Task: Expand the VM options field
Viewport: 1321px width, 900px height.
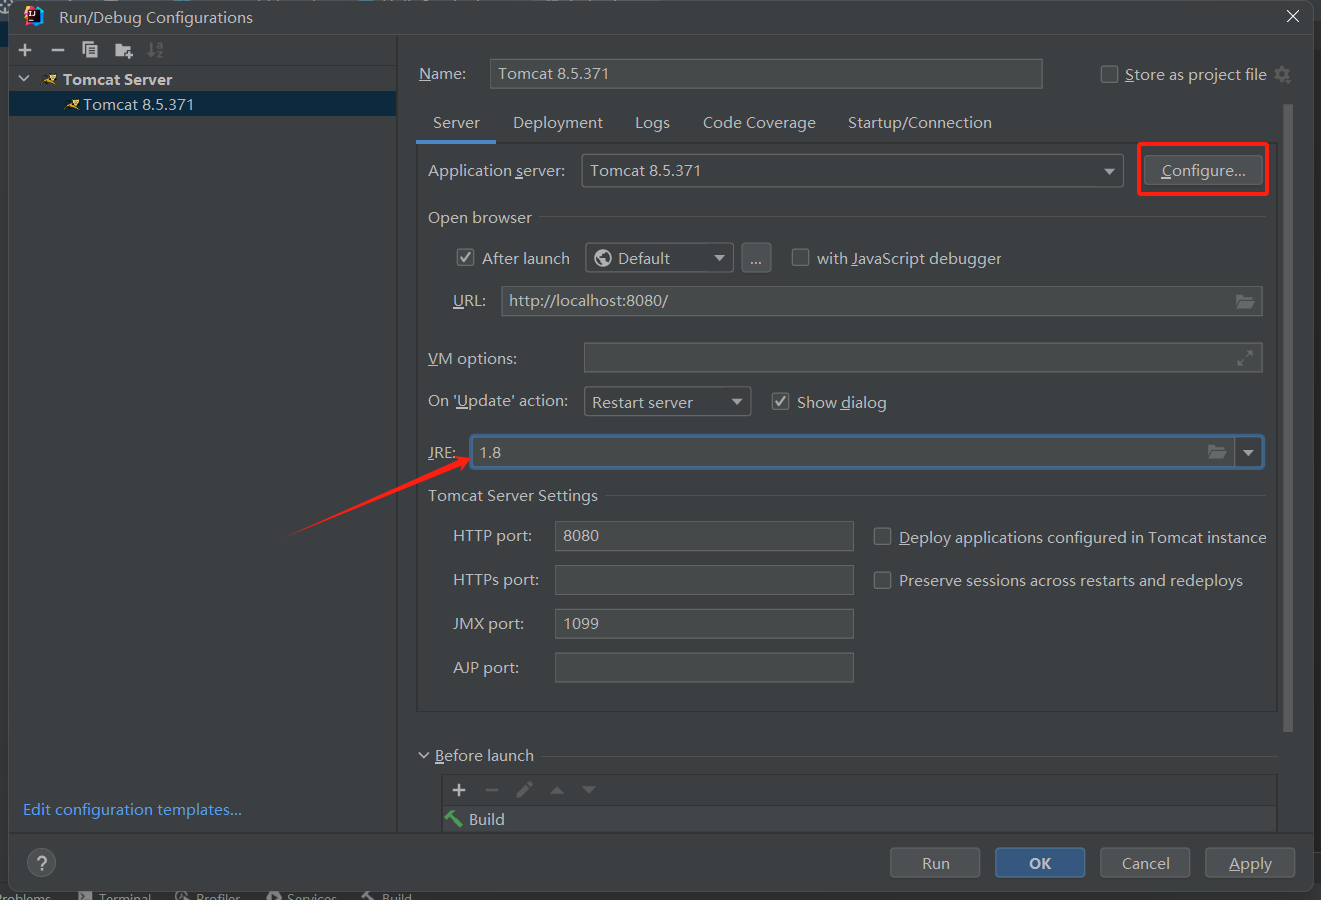Action: 1245,358
